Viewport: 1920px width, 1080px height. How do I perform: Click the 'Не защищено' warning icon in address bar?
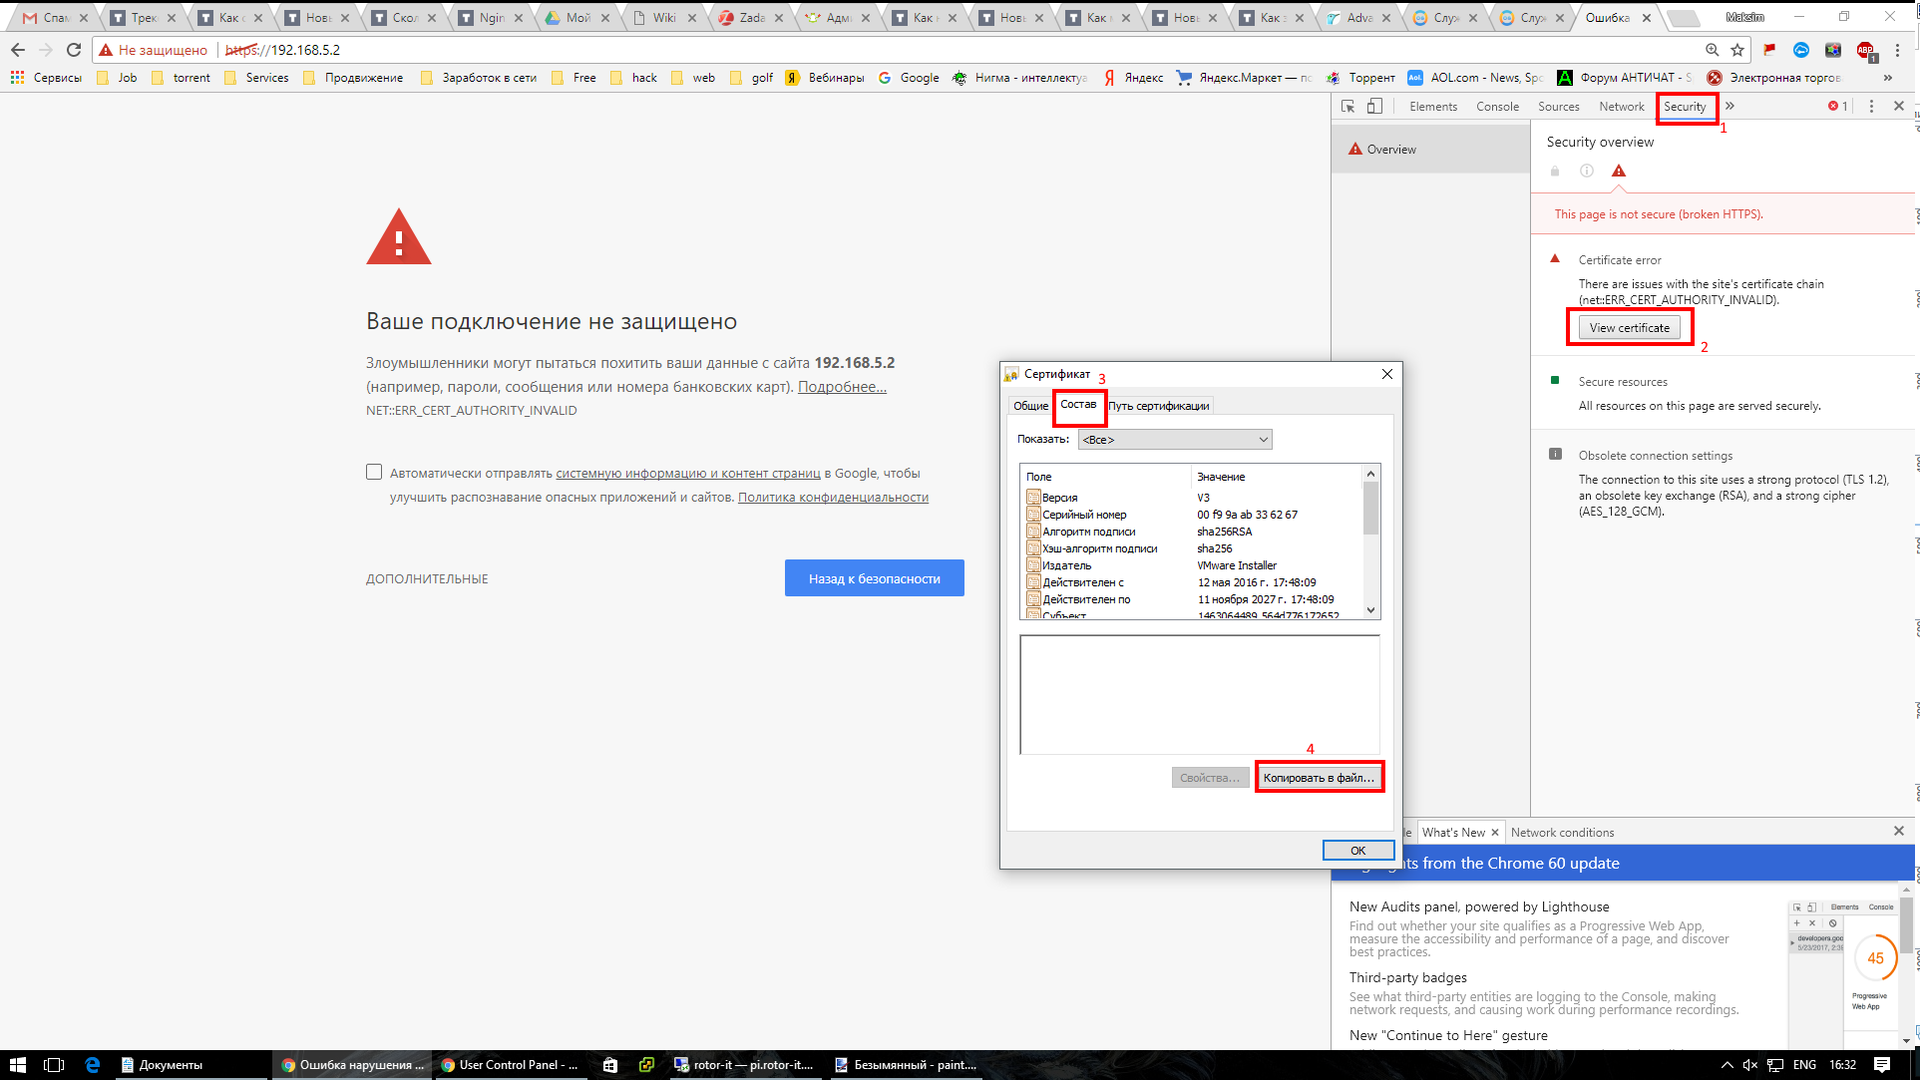106,50
